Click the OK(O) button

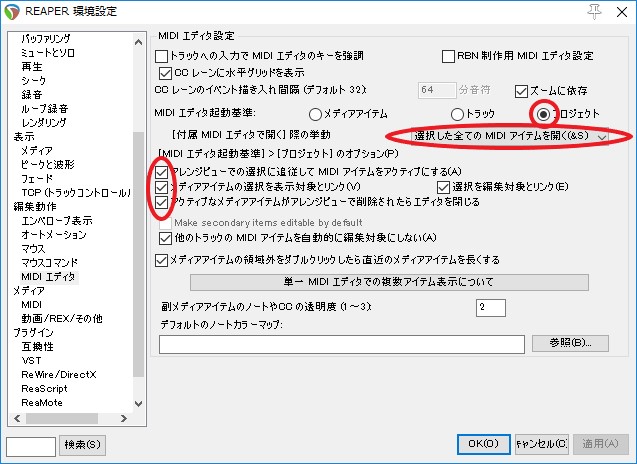click(x=483, y=444)
